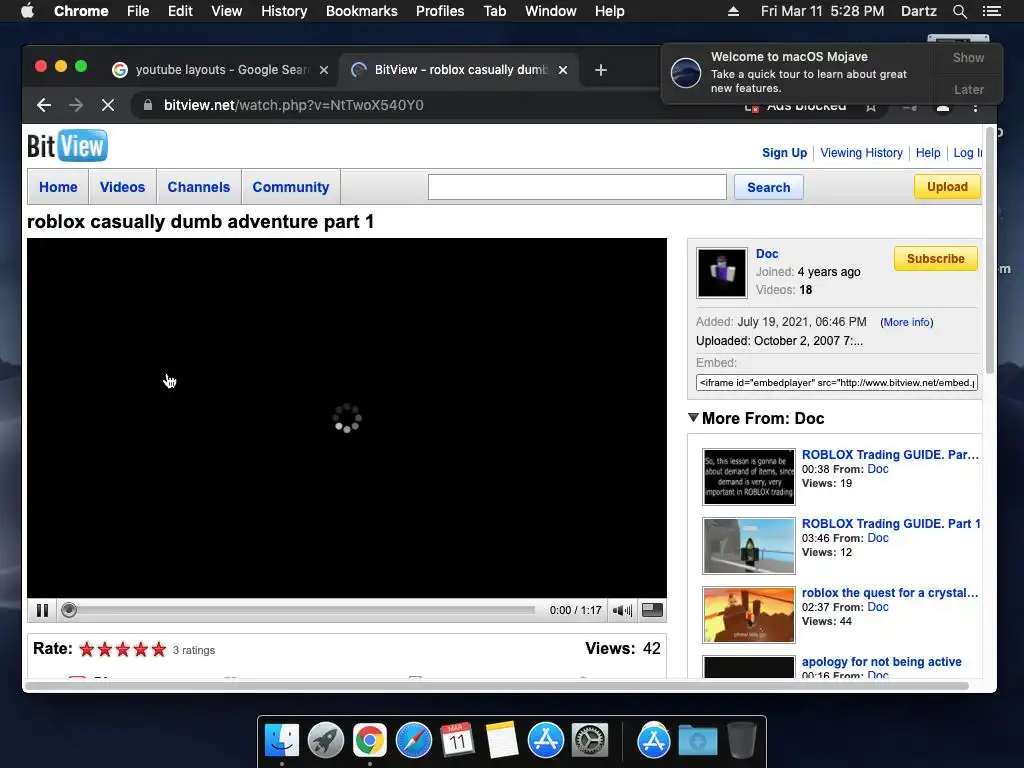The image size is (1024, 768).
Task: Click thumbnail of the quest for a crystal video
Action: pyautogui.click(x=748, y=615)
